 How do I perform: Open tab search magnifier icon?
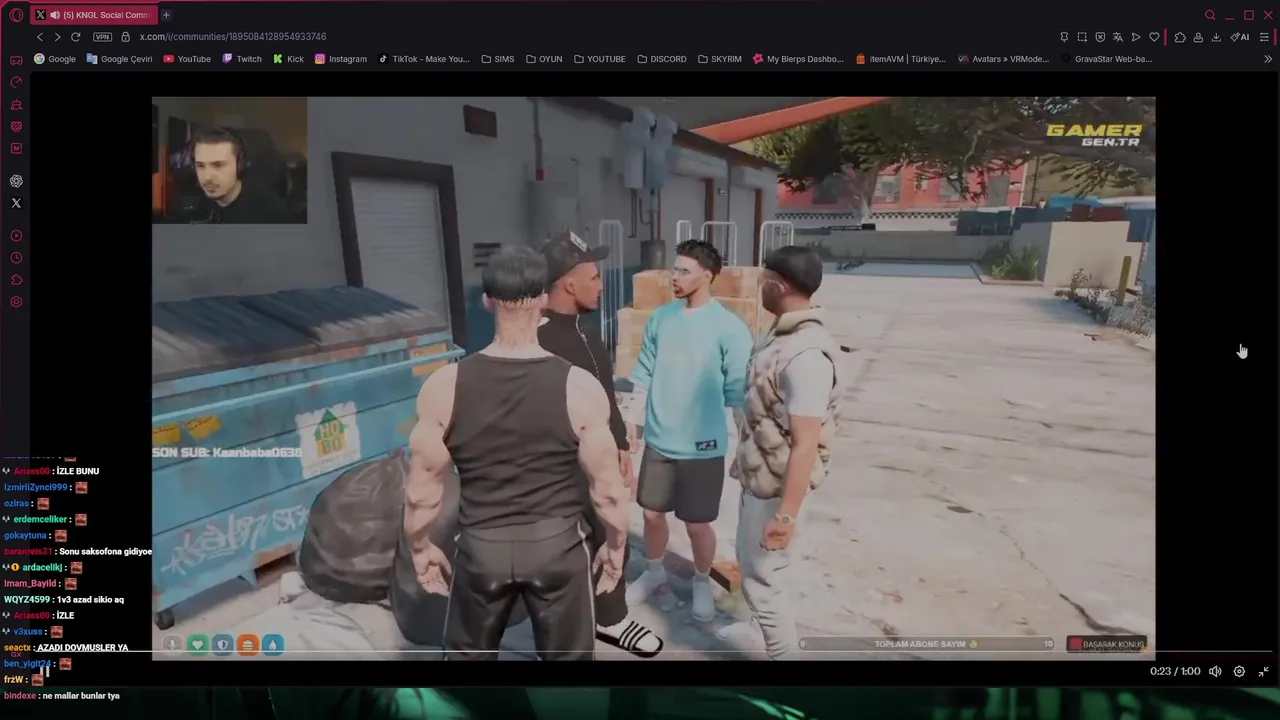click(x=1210, y=15)
